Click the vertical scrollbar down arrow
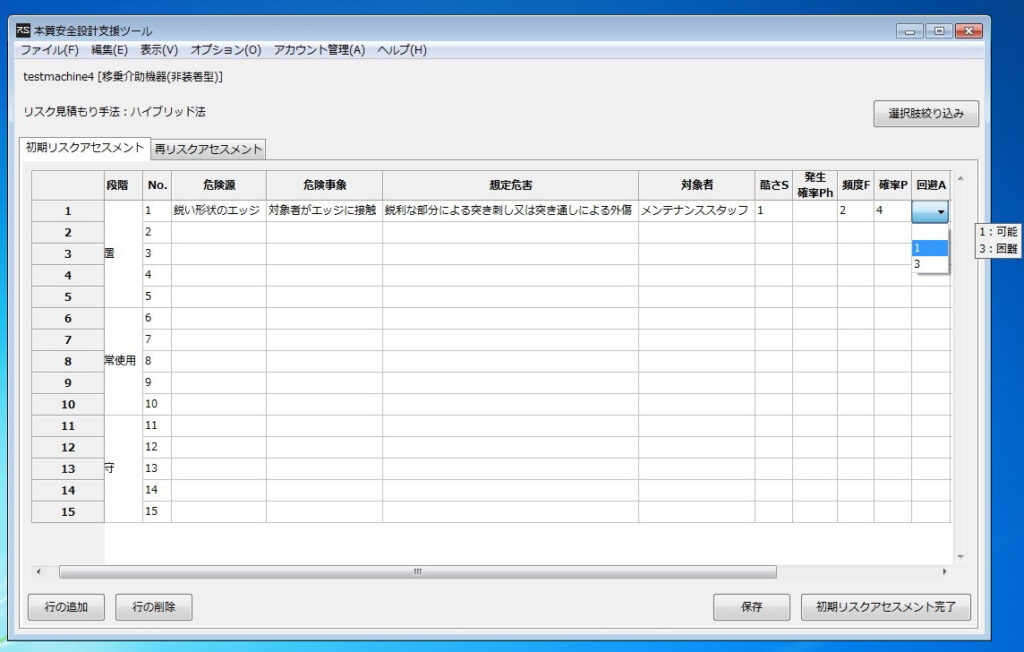The width and height of the screenshot is (1024, 652). pos(960,557)
